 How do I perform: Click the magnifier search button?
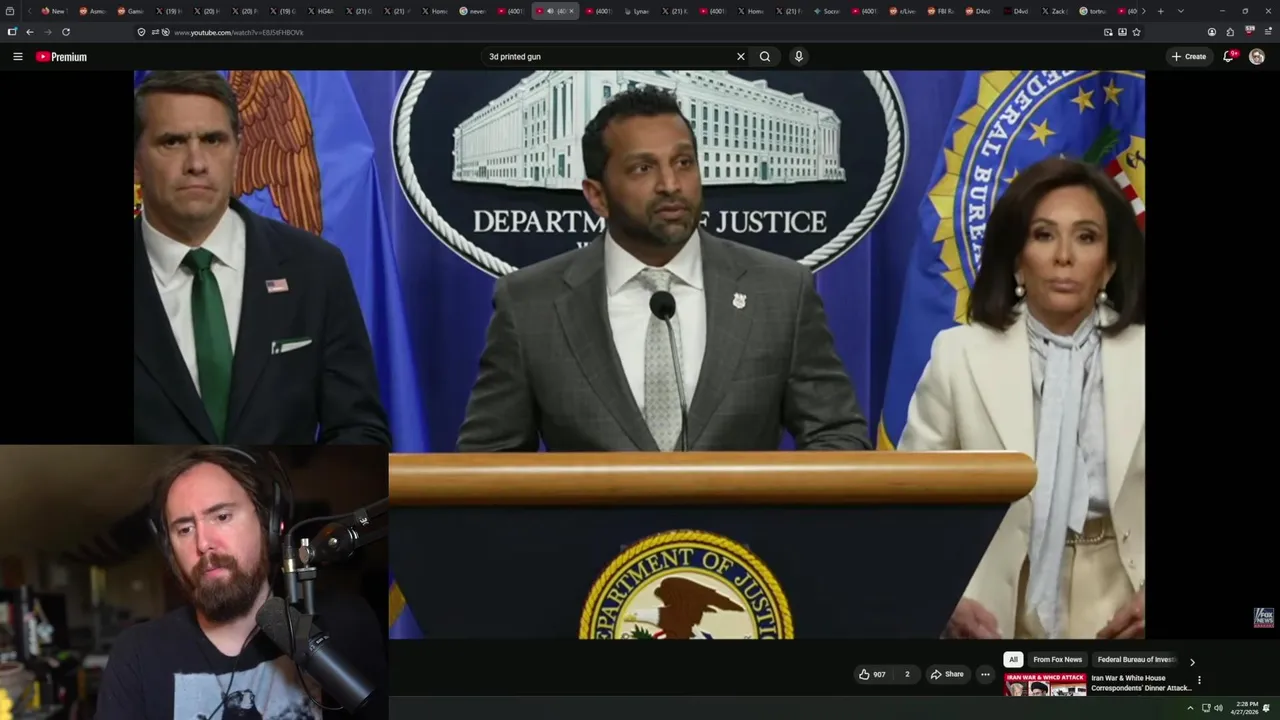[765, 57]
